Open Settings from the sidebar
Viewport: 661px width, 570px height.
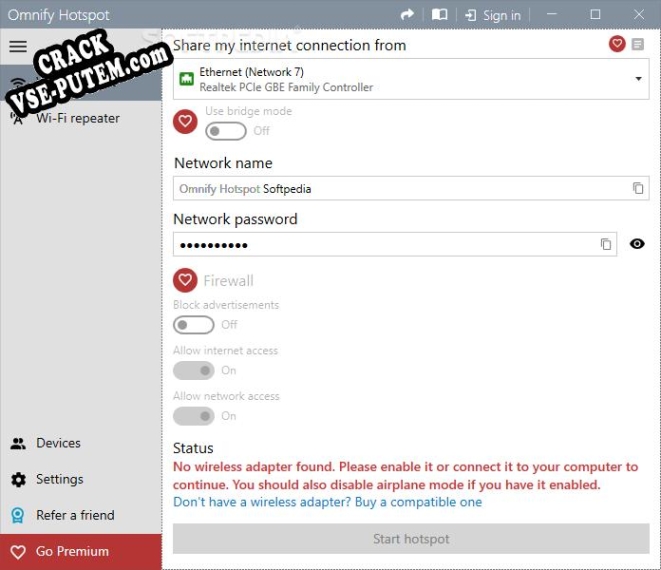(59, 479)
